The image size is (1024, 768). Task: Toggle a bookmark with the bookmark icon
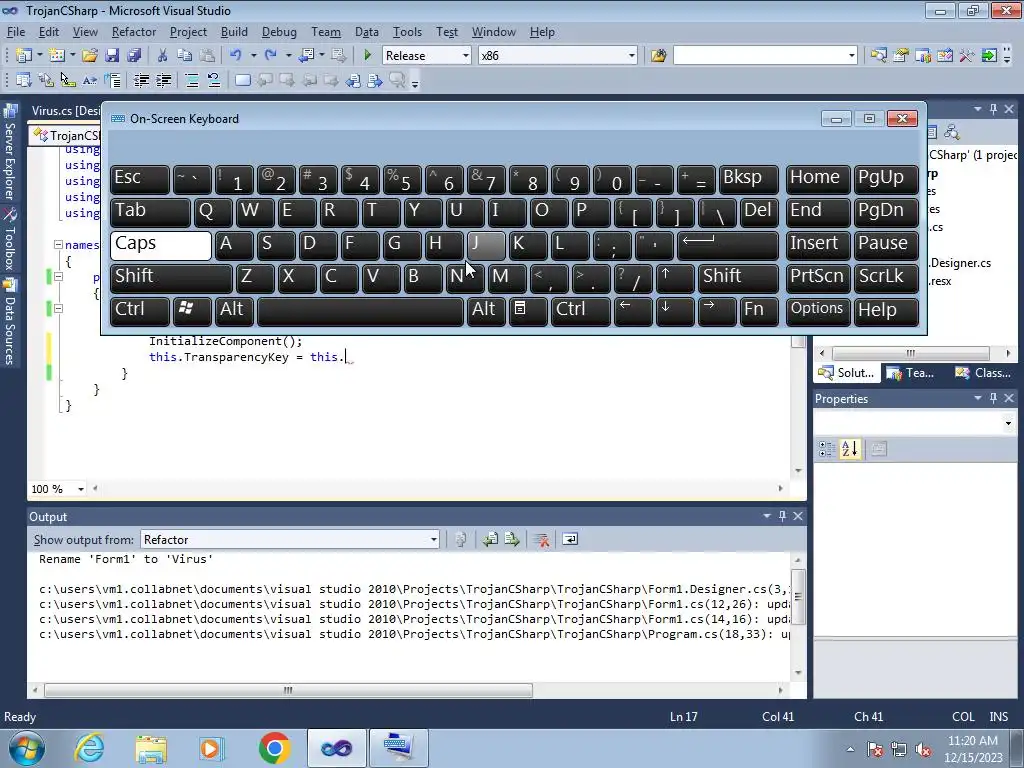pos(242,80)
